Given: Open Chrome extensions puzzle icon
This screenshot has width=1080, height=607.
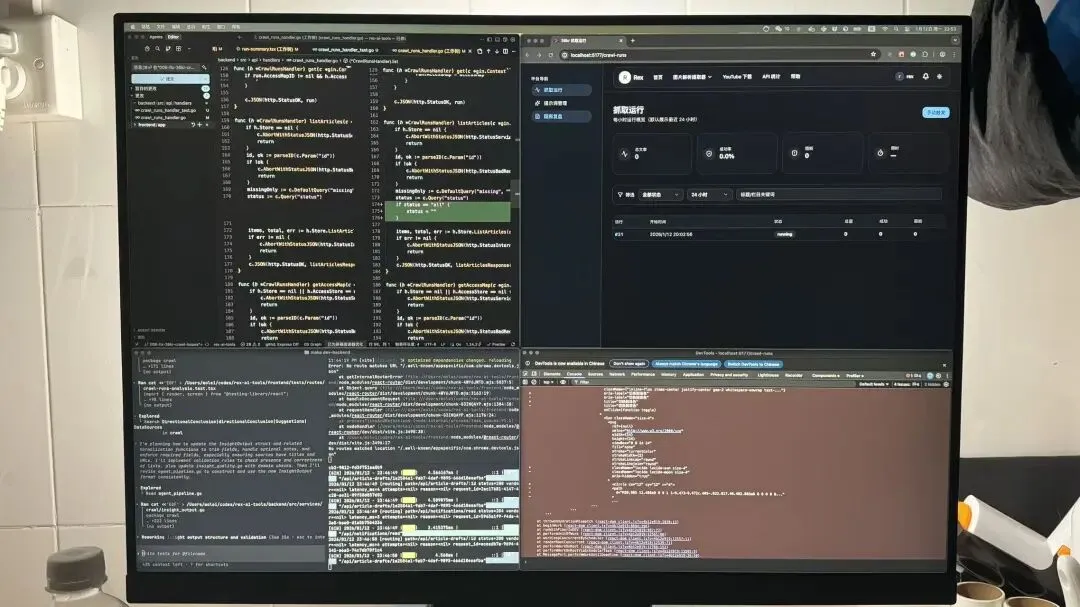Looking at the screenshot, I should 925,54.
